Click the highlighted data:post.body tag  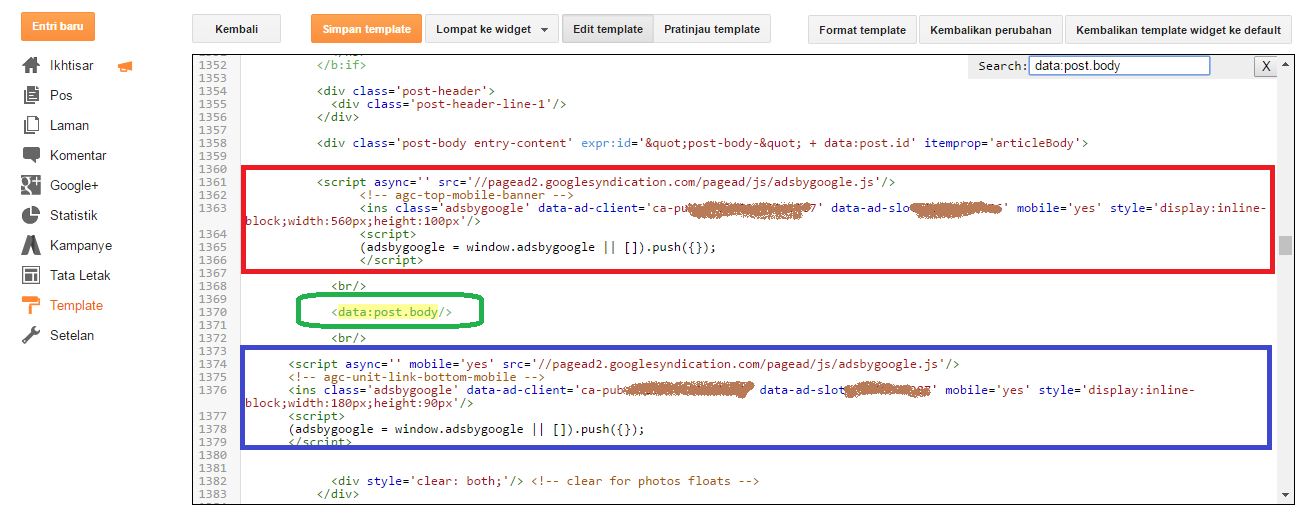[392, 313]
